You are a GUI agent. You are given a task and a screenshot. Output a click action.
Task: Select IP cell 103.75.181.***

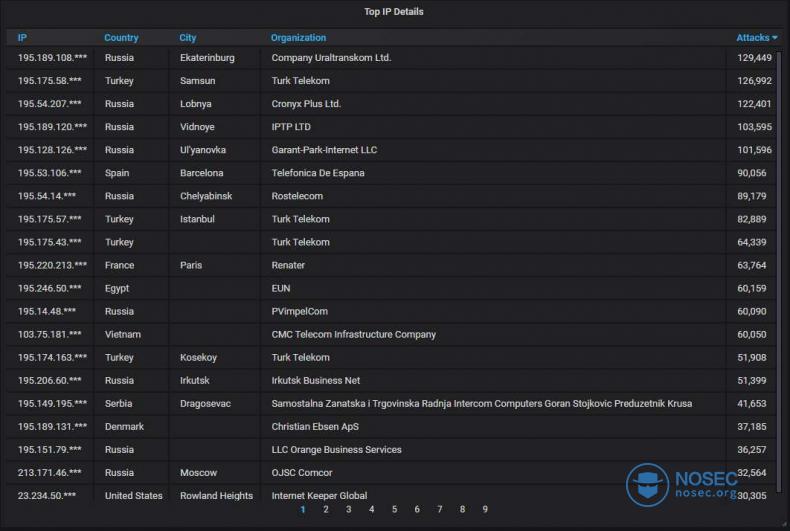point(49,335)
